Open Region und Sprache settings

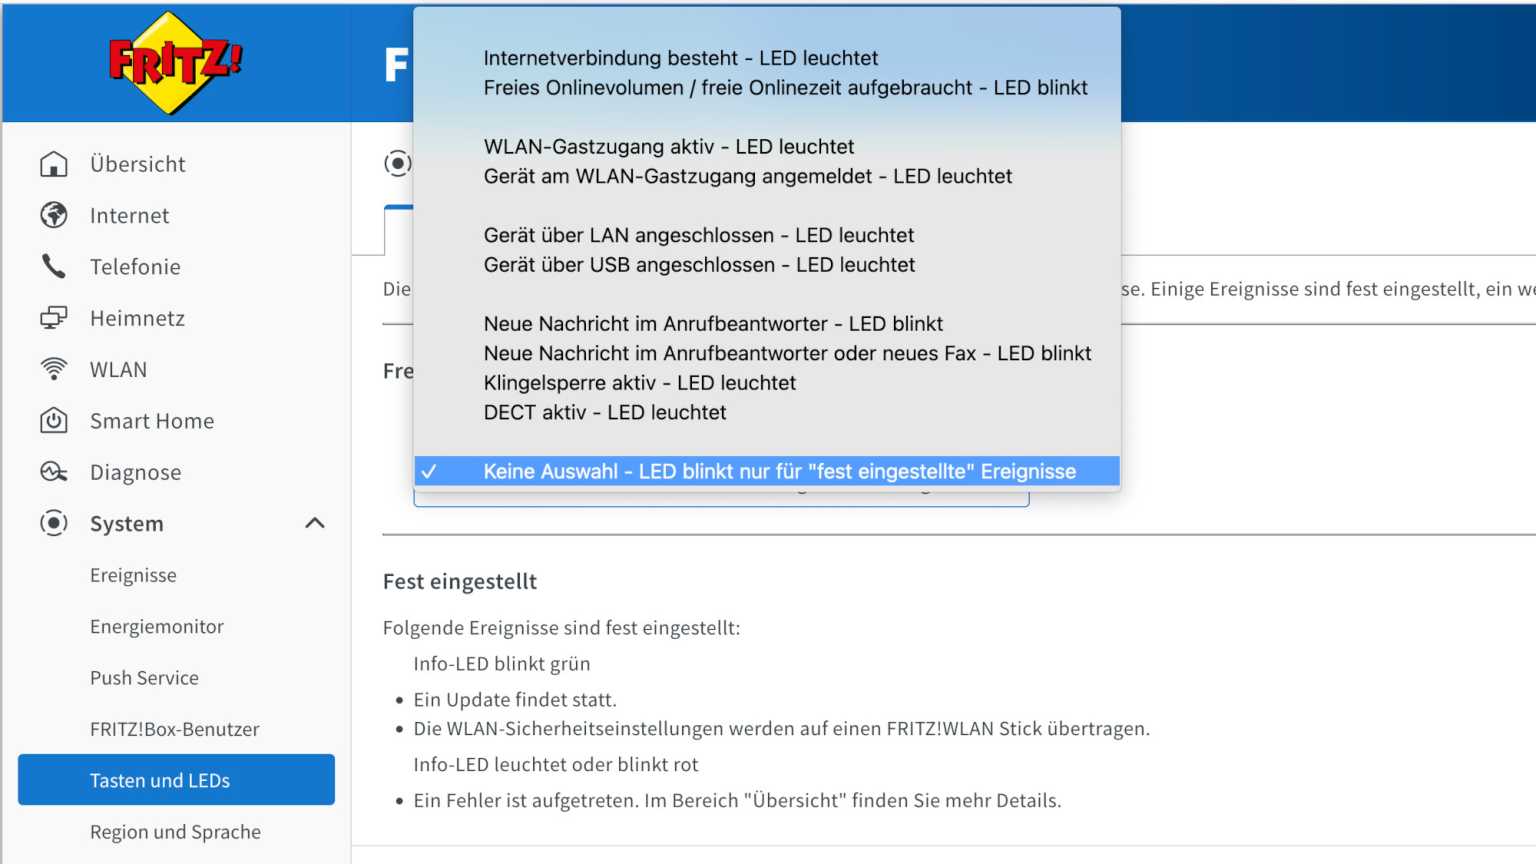tap(175, 832)
